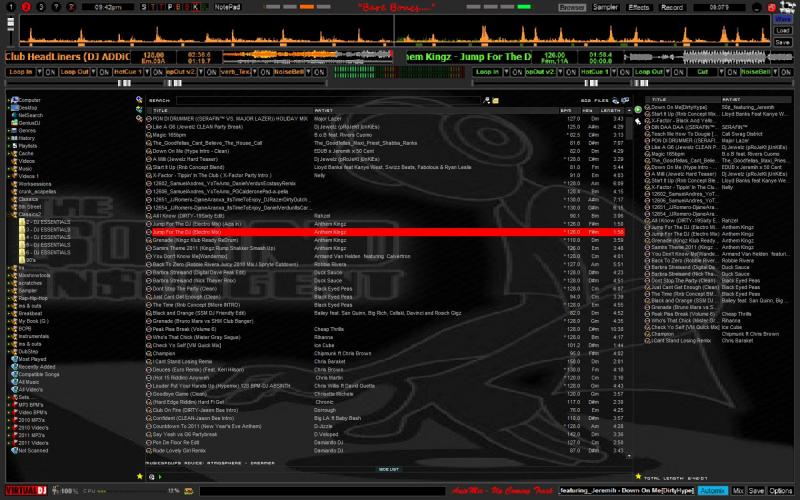The height and width of the screenshot is (500, 800).
Task: Click the VirtualDJ logo in the bottom-left
Action: point(27,491)
